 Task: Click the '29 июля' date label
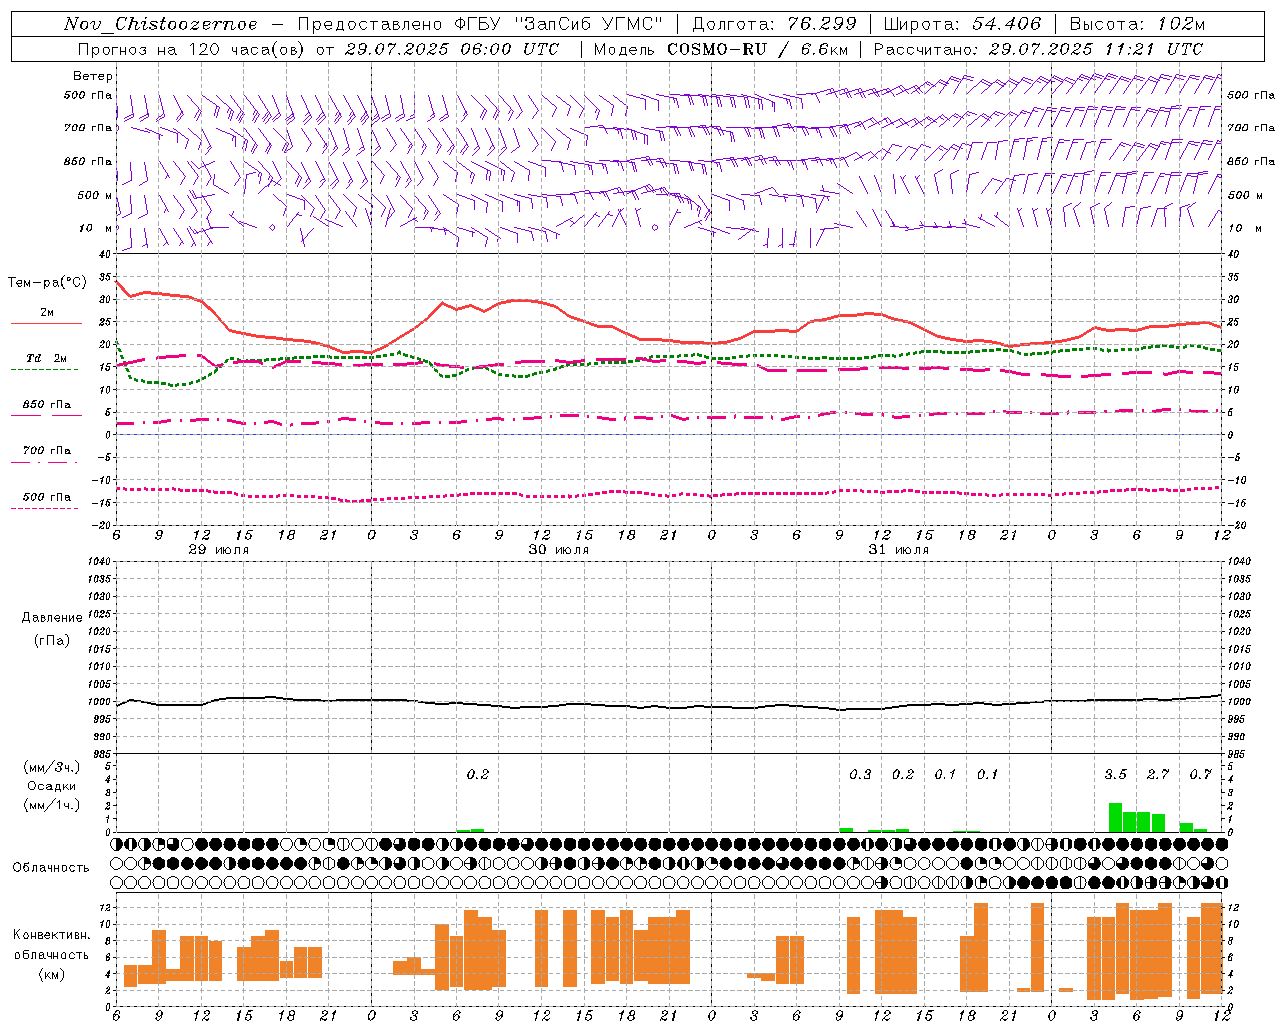click(219, 550)
